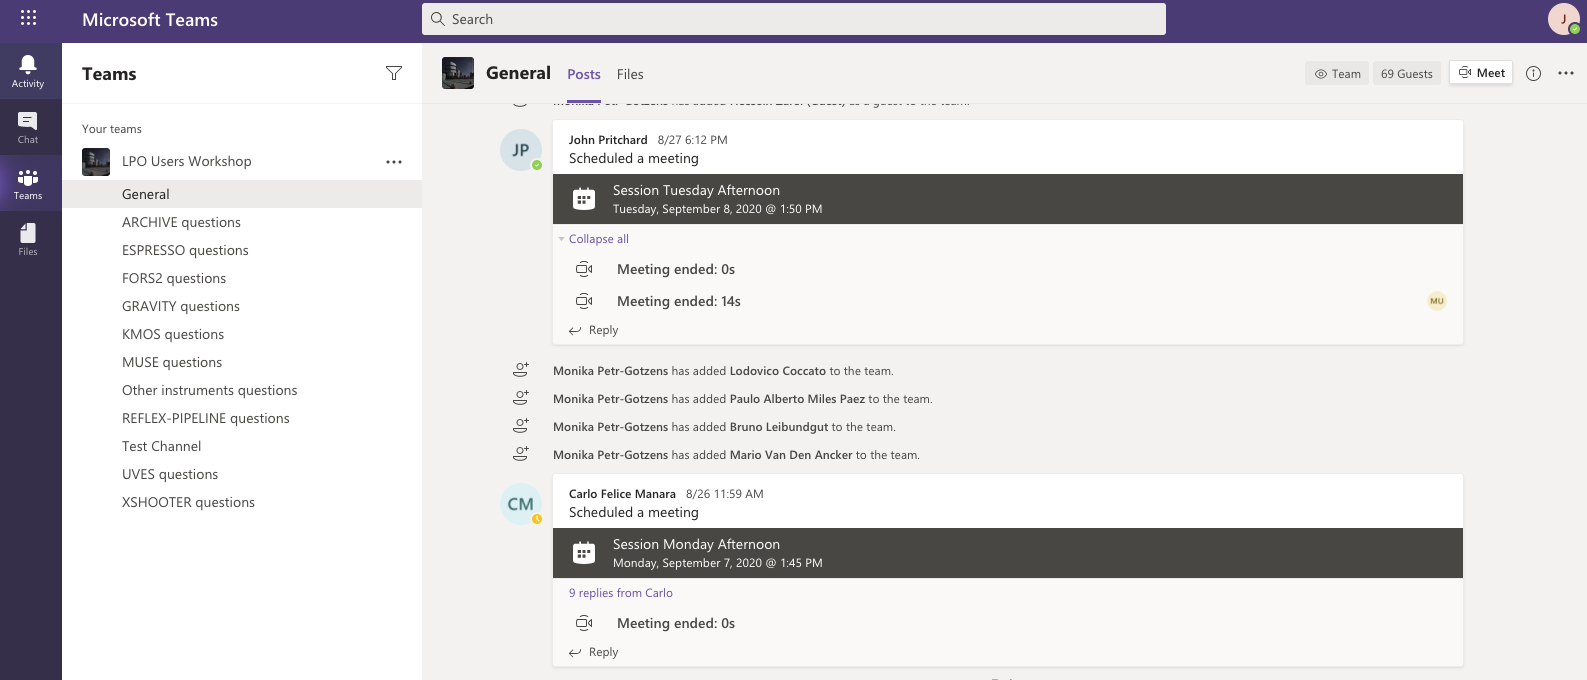Select the General channel
This screenshot has width=1587, height=680.
click(242, 194)
